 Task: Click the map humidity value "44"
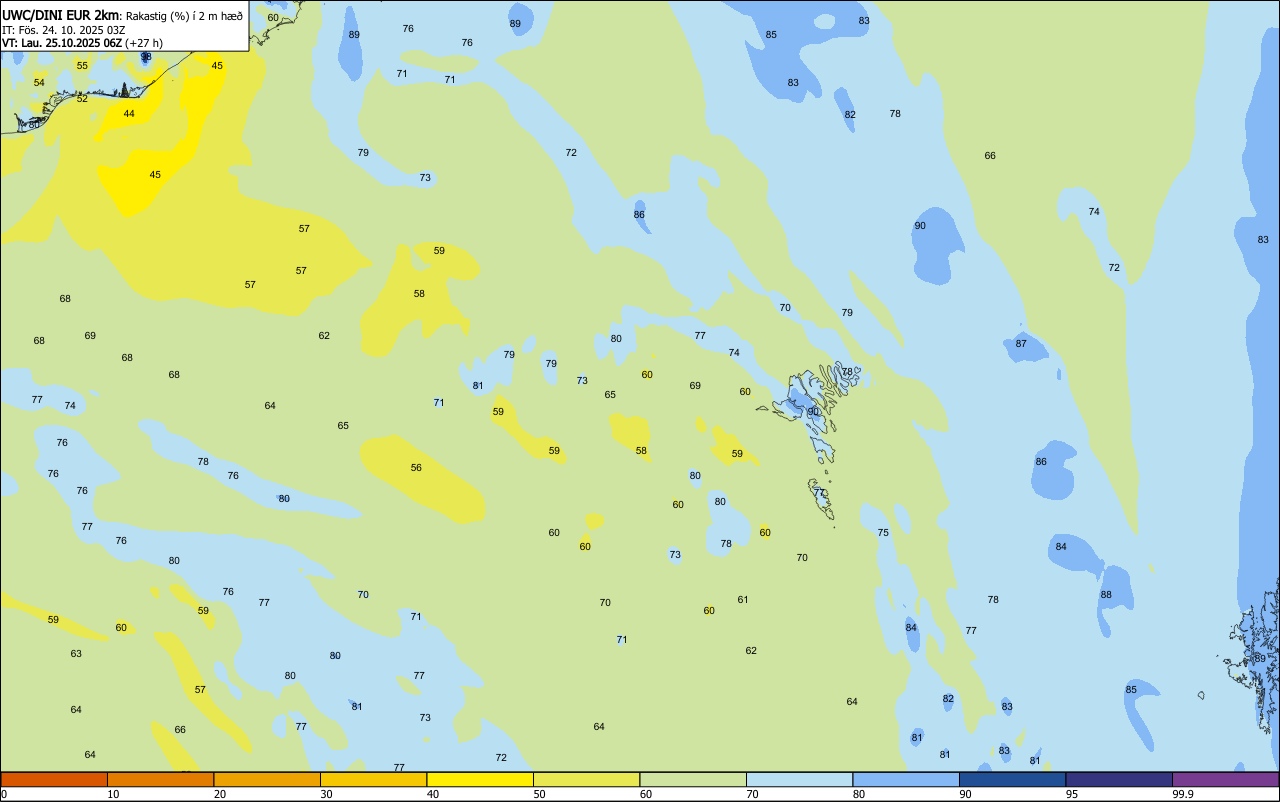(x=129, y=113)
